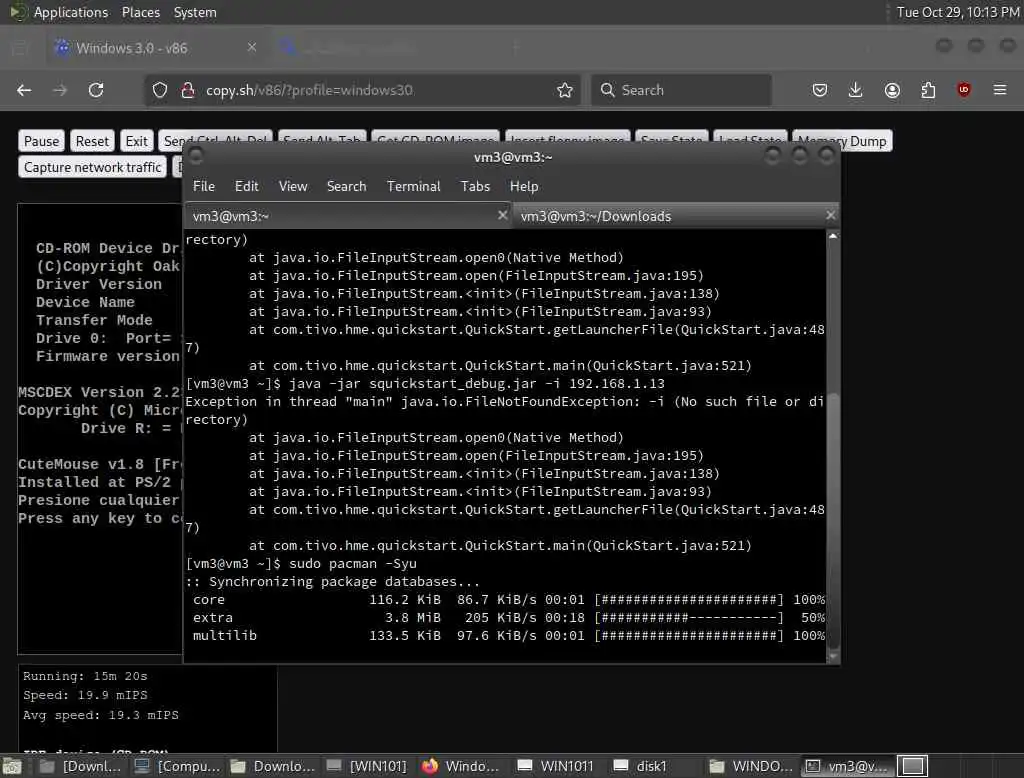Switch to the [Compu... taskbar window
This screenshot has width=1024, height=778.
point(177,766)
